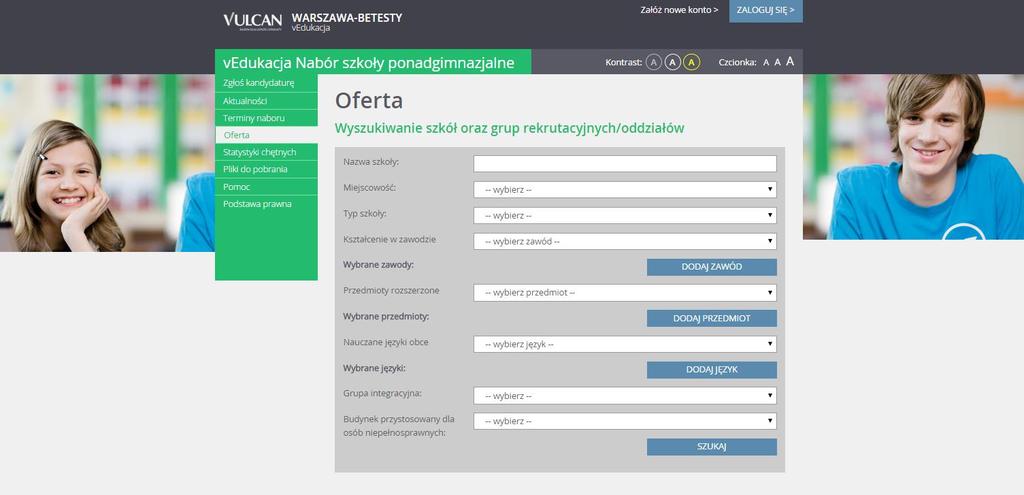Open Statystyki chętnych menu item
Viewport: 1024px width, 495px height.
266,152
